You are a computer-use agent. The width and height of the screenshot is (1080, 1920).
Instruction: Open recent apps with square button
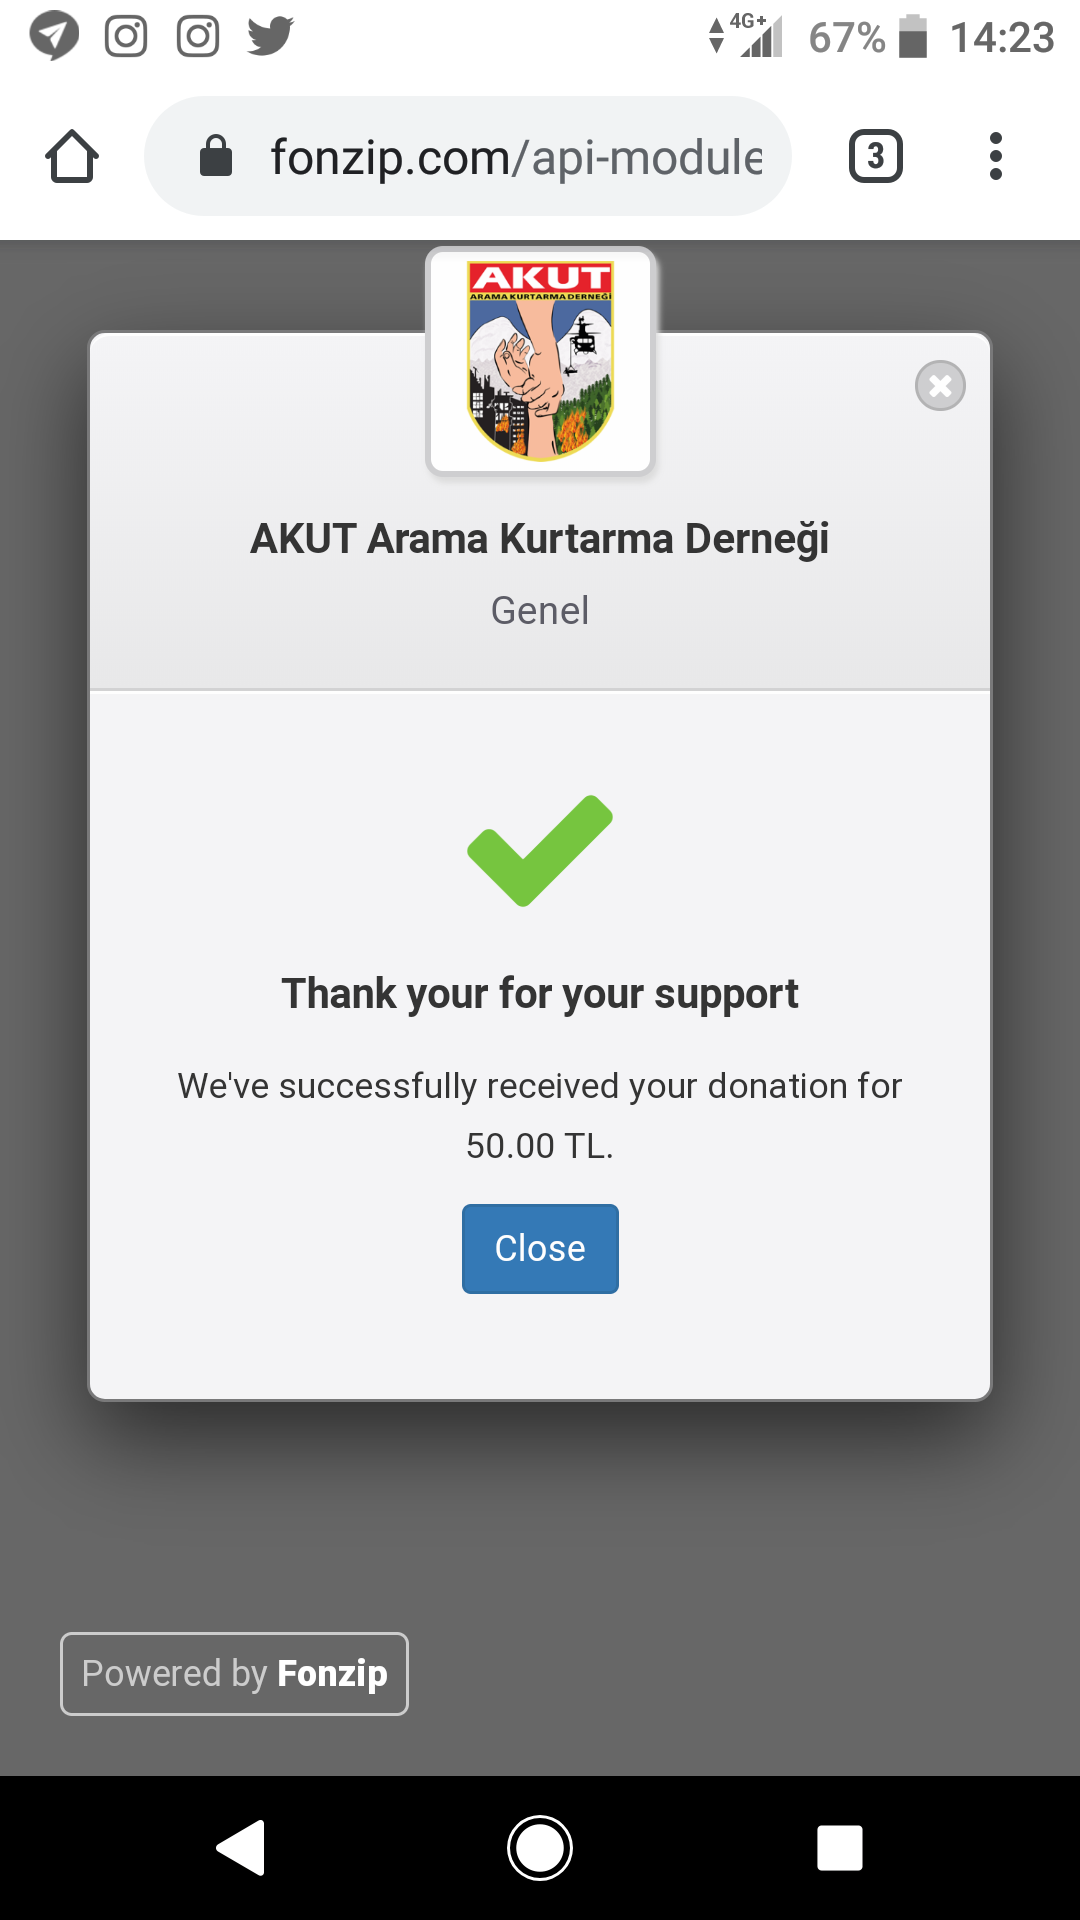[x=840, y=1848]
